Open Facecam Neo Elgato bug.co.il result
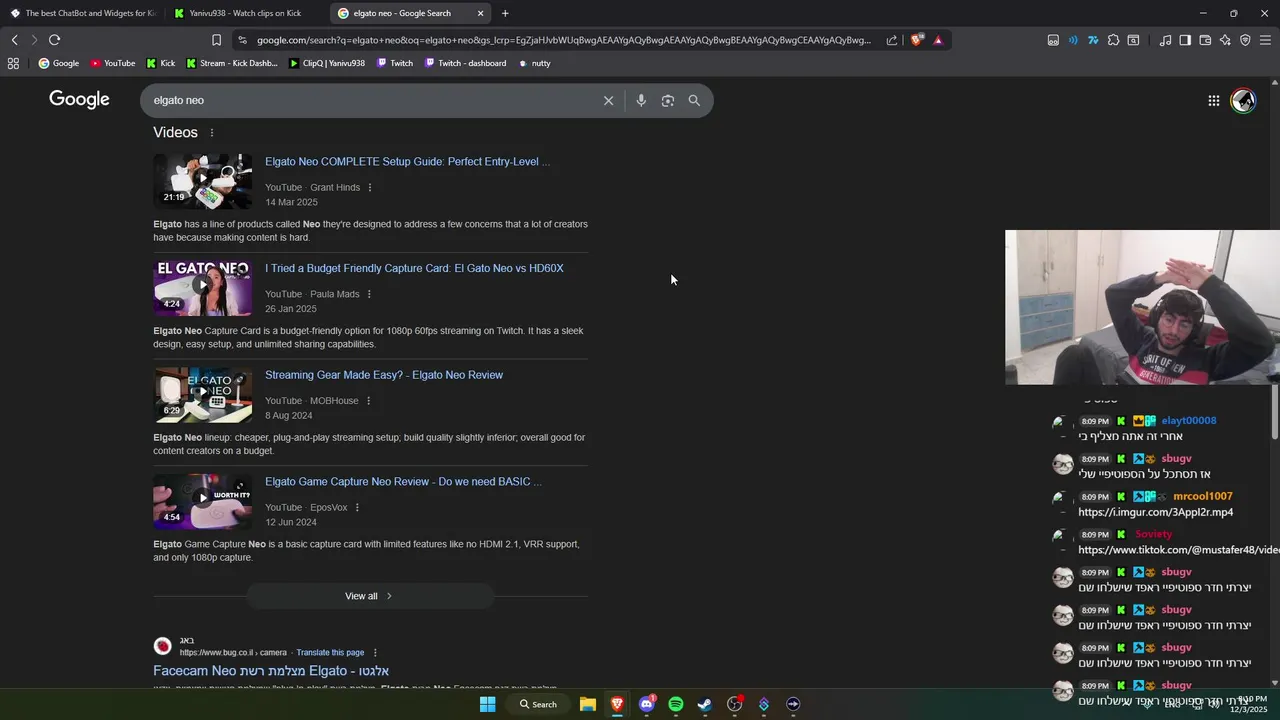The width and height of the screenshot is (1280, 720). point(271,671)
